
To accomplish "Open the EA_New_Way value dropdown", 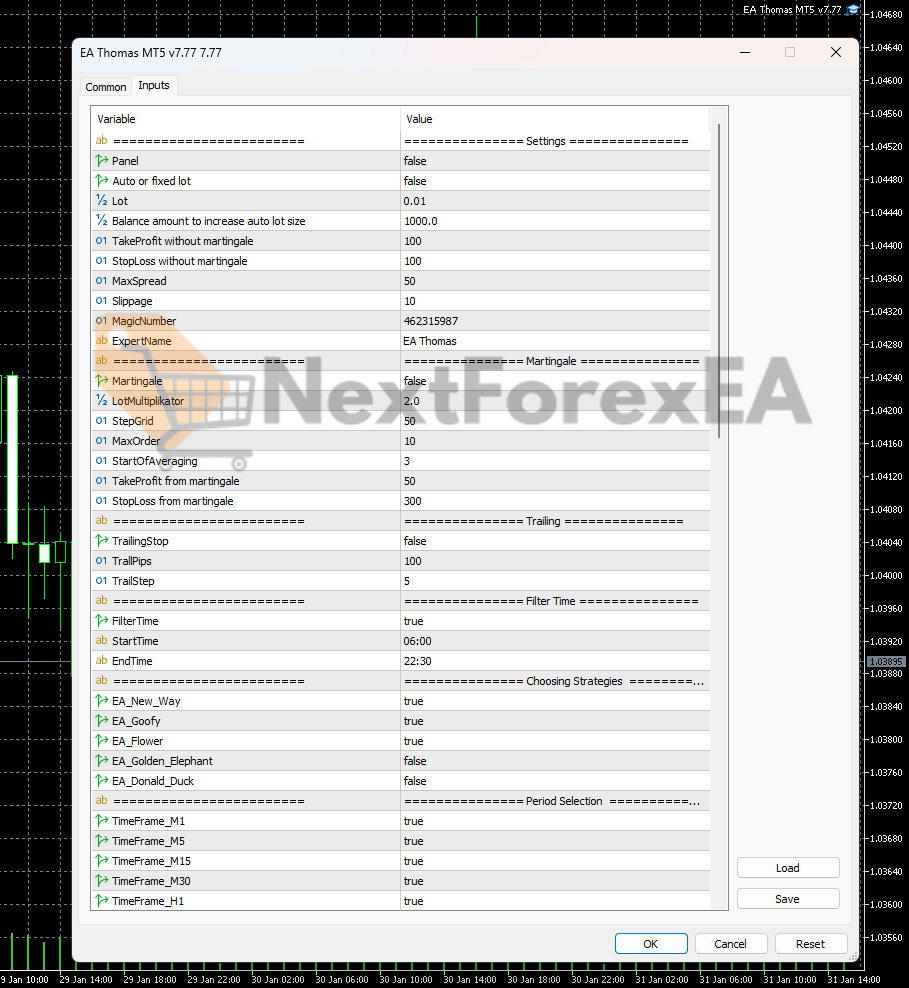I will tap(554, 701).
